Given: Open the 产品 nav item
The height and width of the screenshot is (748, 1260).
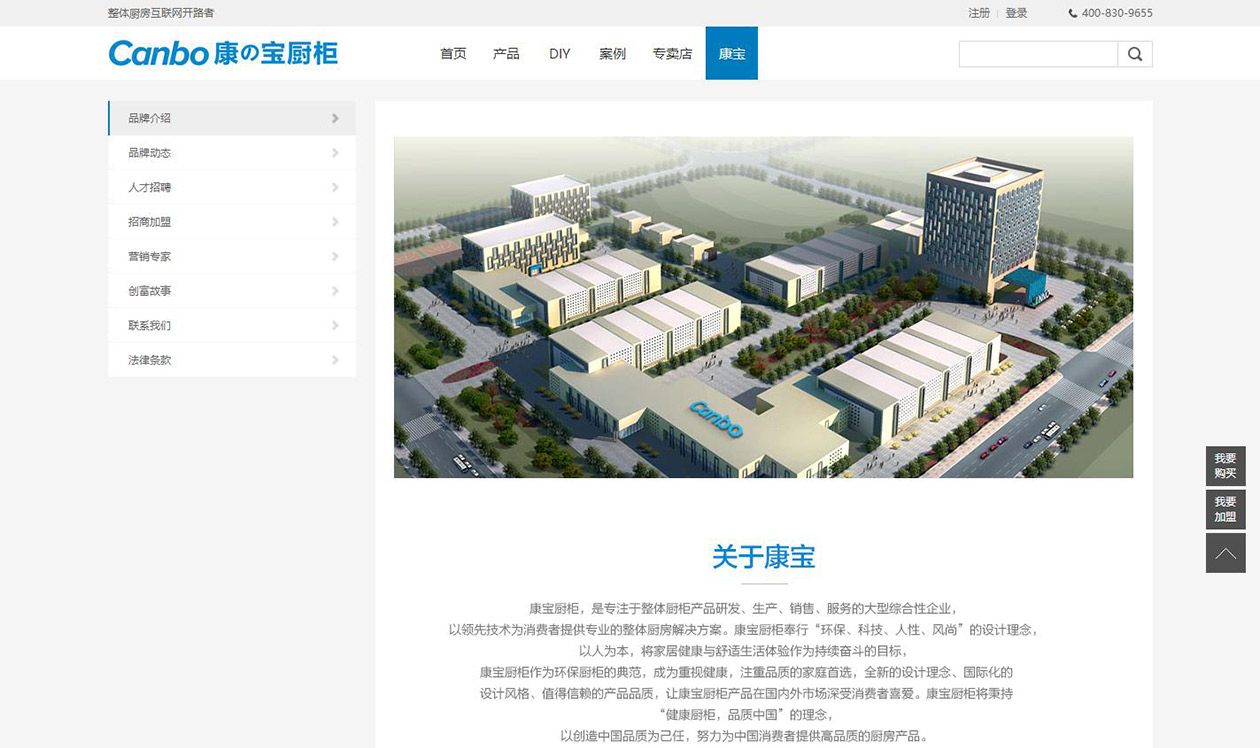Looking at the screenshot, I should [506, 54].
